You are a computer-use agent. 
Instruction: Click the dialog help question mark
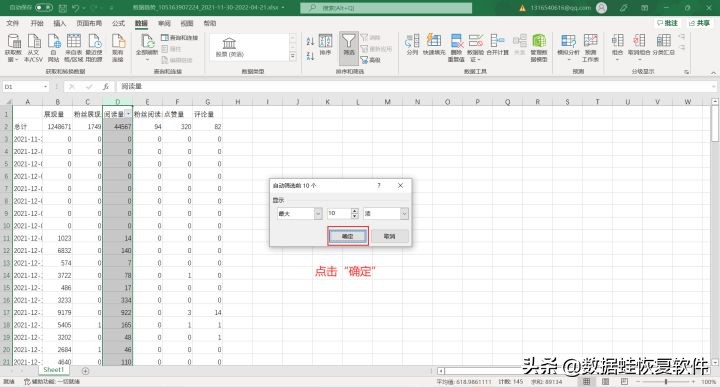click(379, 185)
